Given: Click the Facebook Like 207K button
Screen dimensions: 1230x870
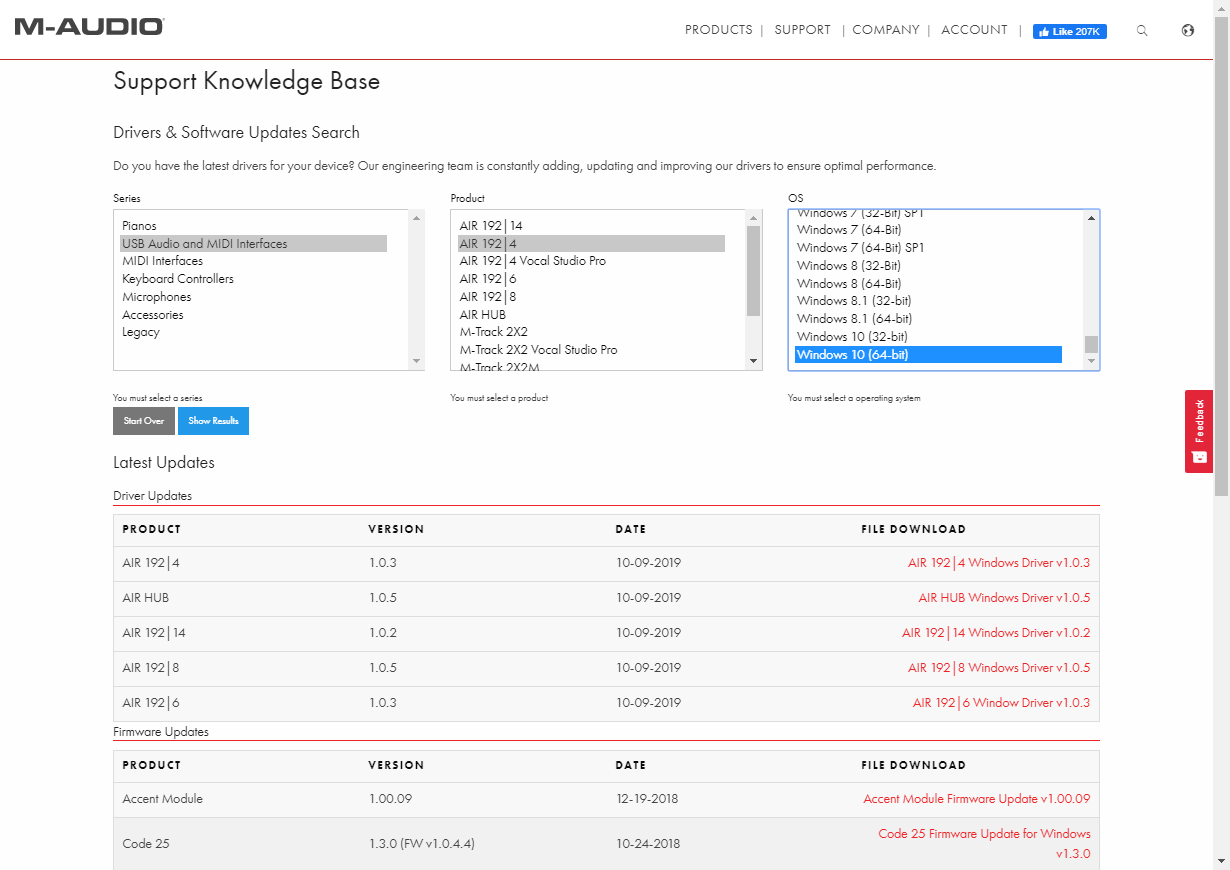Looking at the screenshot, I should (1069, 31).
